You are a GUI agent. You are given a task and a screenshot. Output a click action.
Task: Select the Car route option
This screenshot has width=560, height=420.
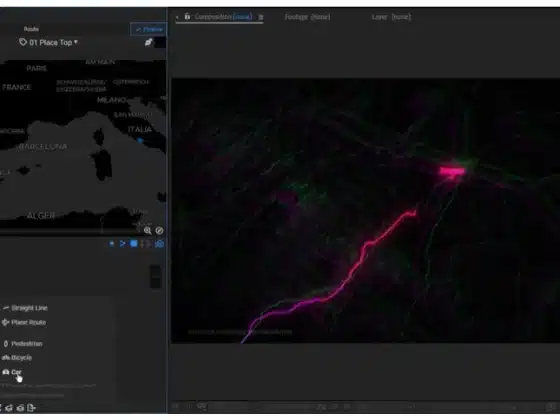coord(12,372)
